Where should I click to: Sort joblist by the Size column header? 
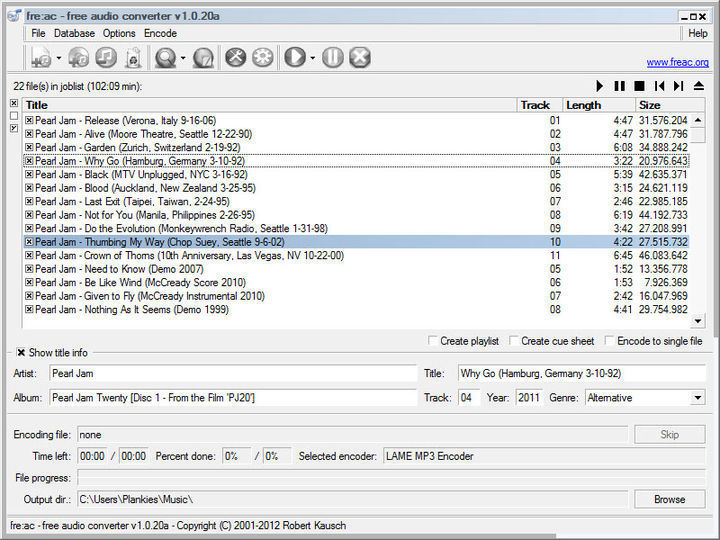[x=670, y=105]
